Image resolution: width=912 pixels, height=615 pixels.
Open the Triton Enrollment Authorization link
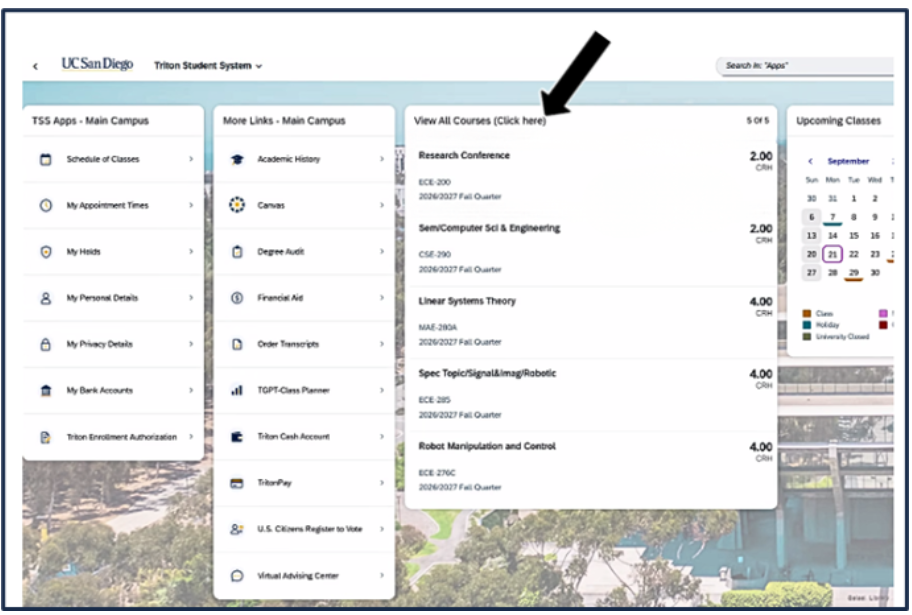[113, 437]
